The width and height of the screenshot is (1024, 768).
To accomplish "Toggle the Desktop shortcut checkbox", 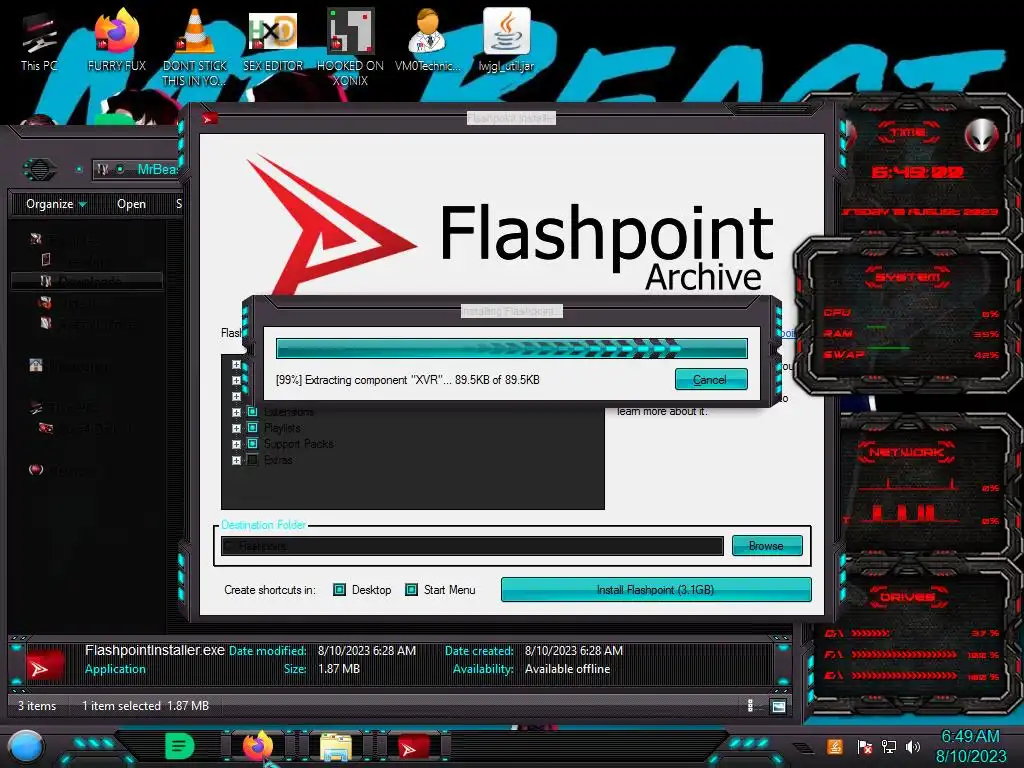I will click(340, 590).
